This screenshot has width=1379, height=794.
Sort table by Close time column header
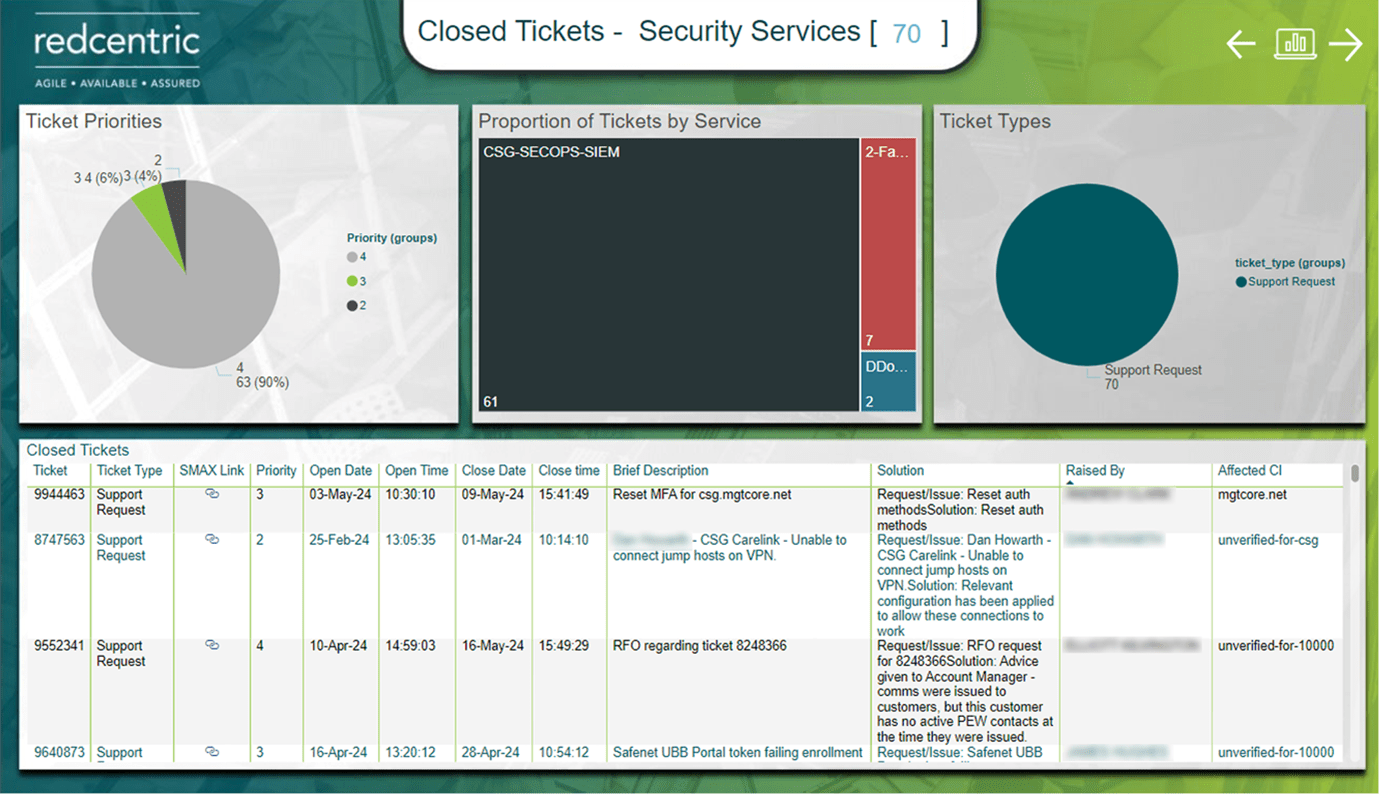pyautogui.click(x=569, y=470)
